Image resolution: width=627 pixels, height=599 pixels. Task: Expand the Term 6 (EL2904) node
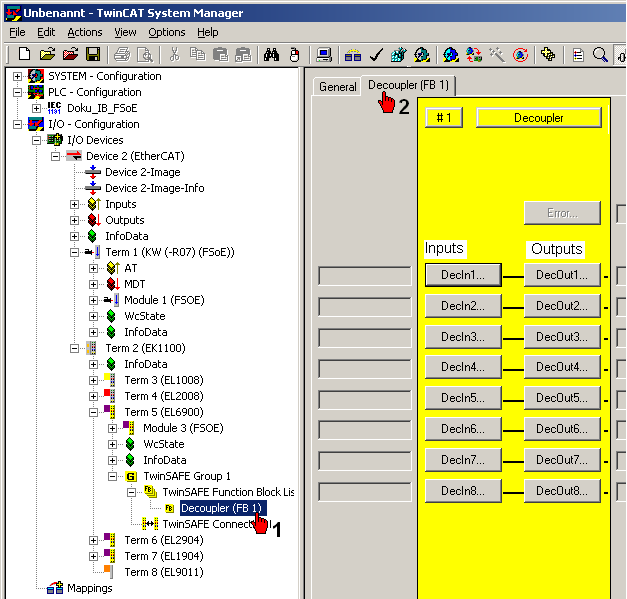click(93, 540)
